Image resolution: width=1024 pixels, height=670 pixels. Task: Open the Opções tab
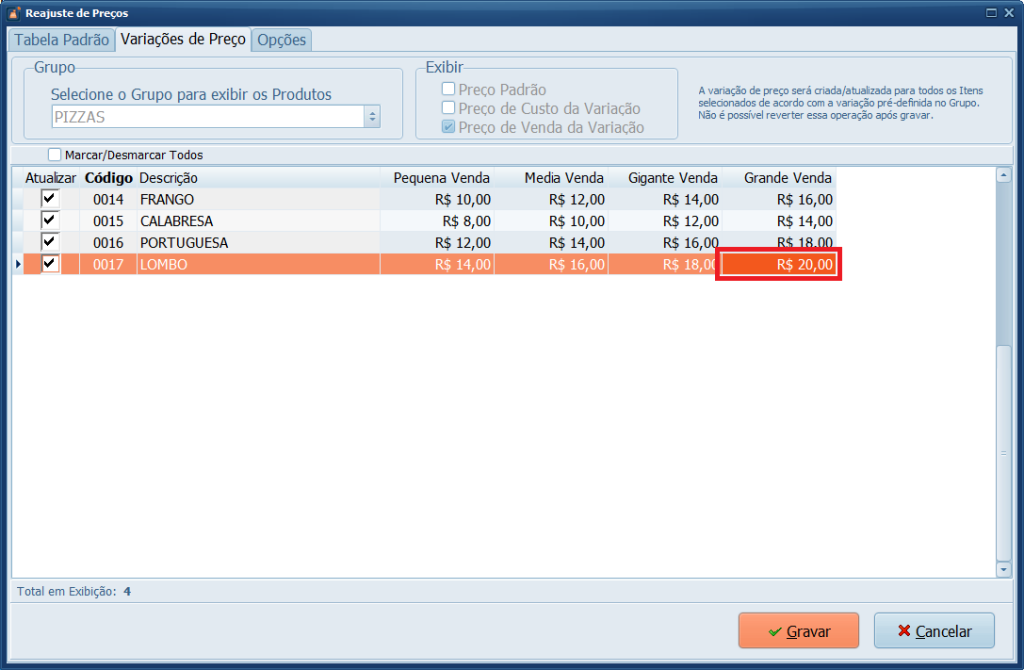point(282,40)
